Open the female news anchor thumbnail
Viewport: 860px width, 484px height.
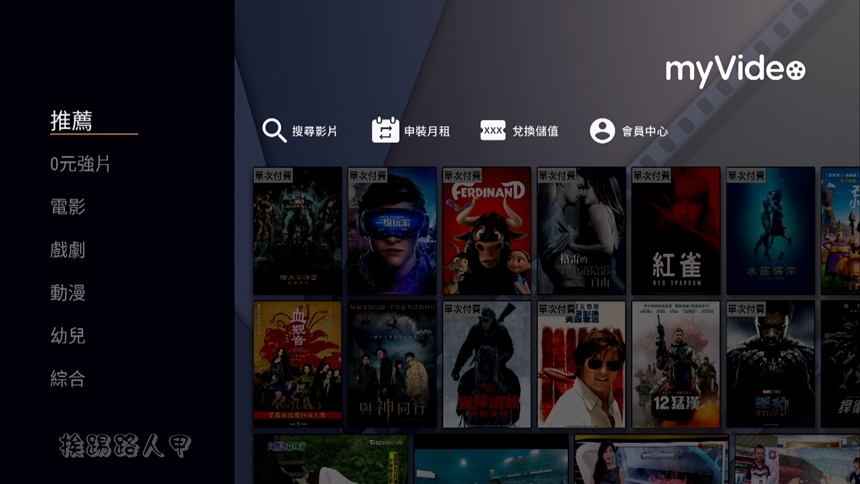tap(652, 459)
